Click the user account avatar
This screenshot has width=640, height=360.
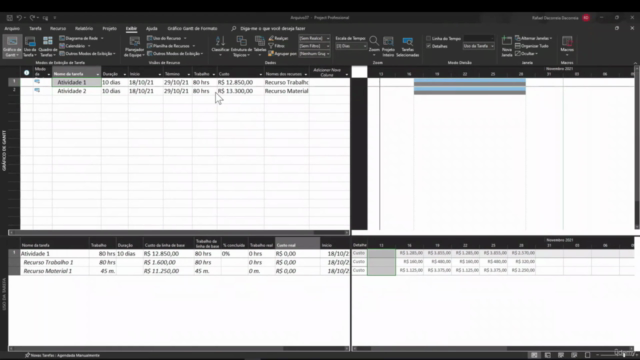coord(586,18)
